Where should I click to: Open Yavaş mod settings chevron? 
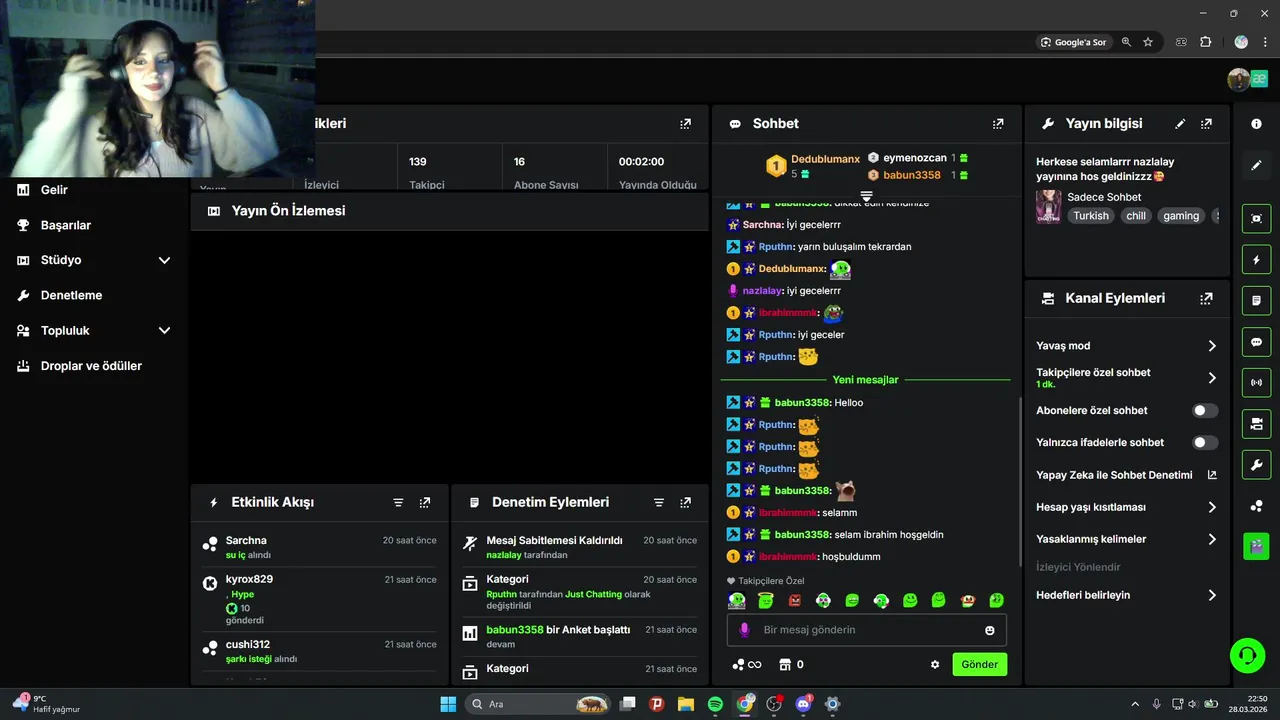click(x=1212, y=346)
